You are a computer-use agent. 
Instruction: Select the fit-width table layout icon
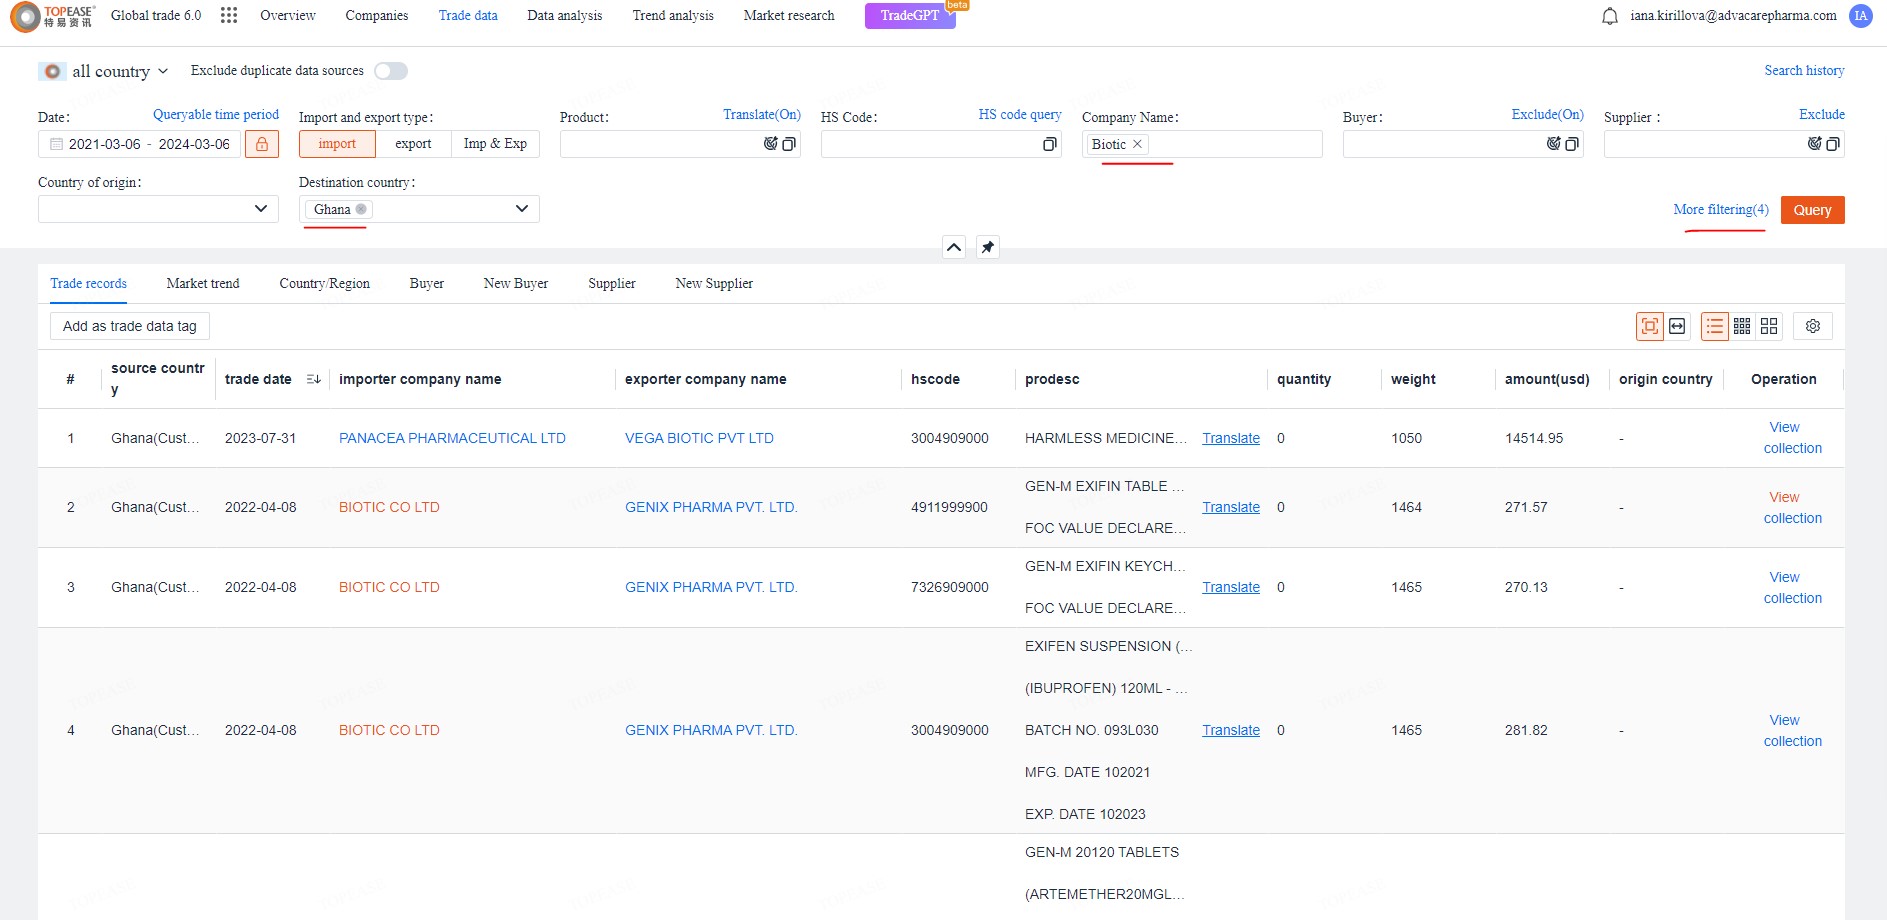[x=1677, y=326]
